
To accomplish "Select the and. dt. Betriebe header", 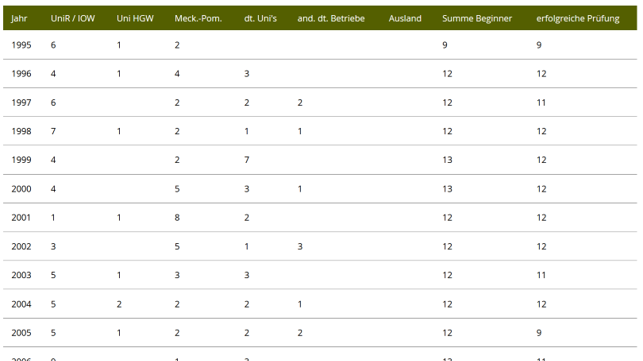I will click(x=331, y=18).
